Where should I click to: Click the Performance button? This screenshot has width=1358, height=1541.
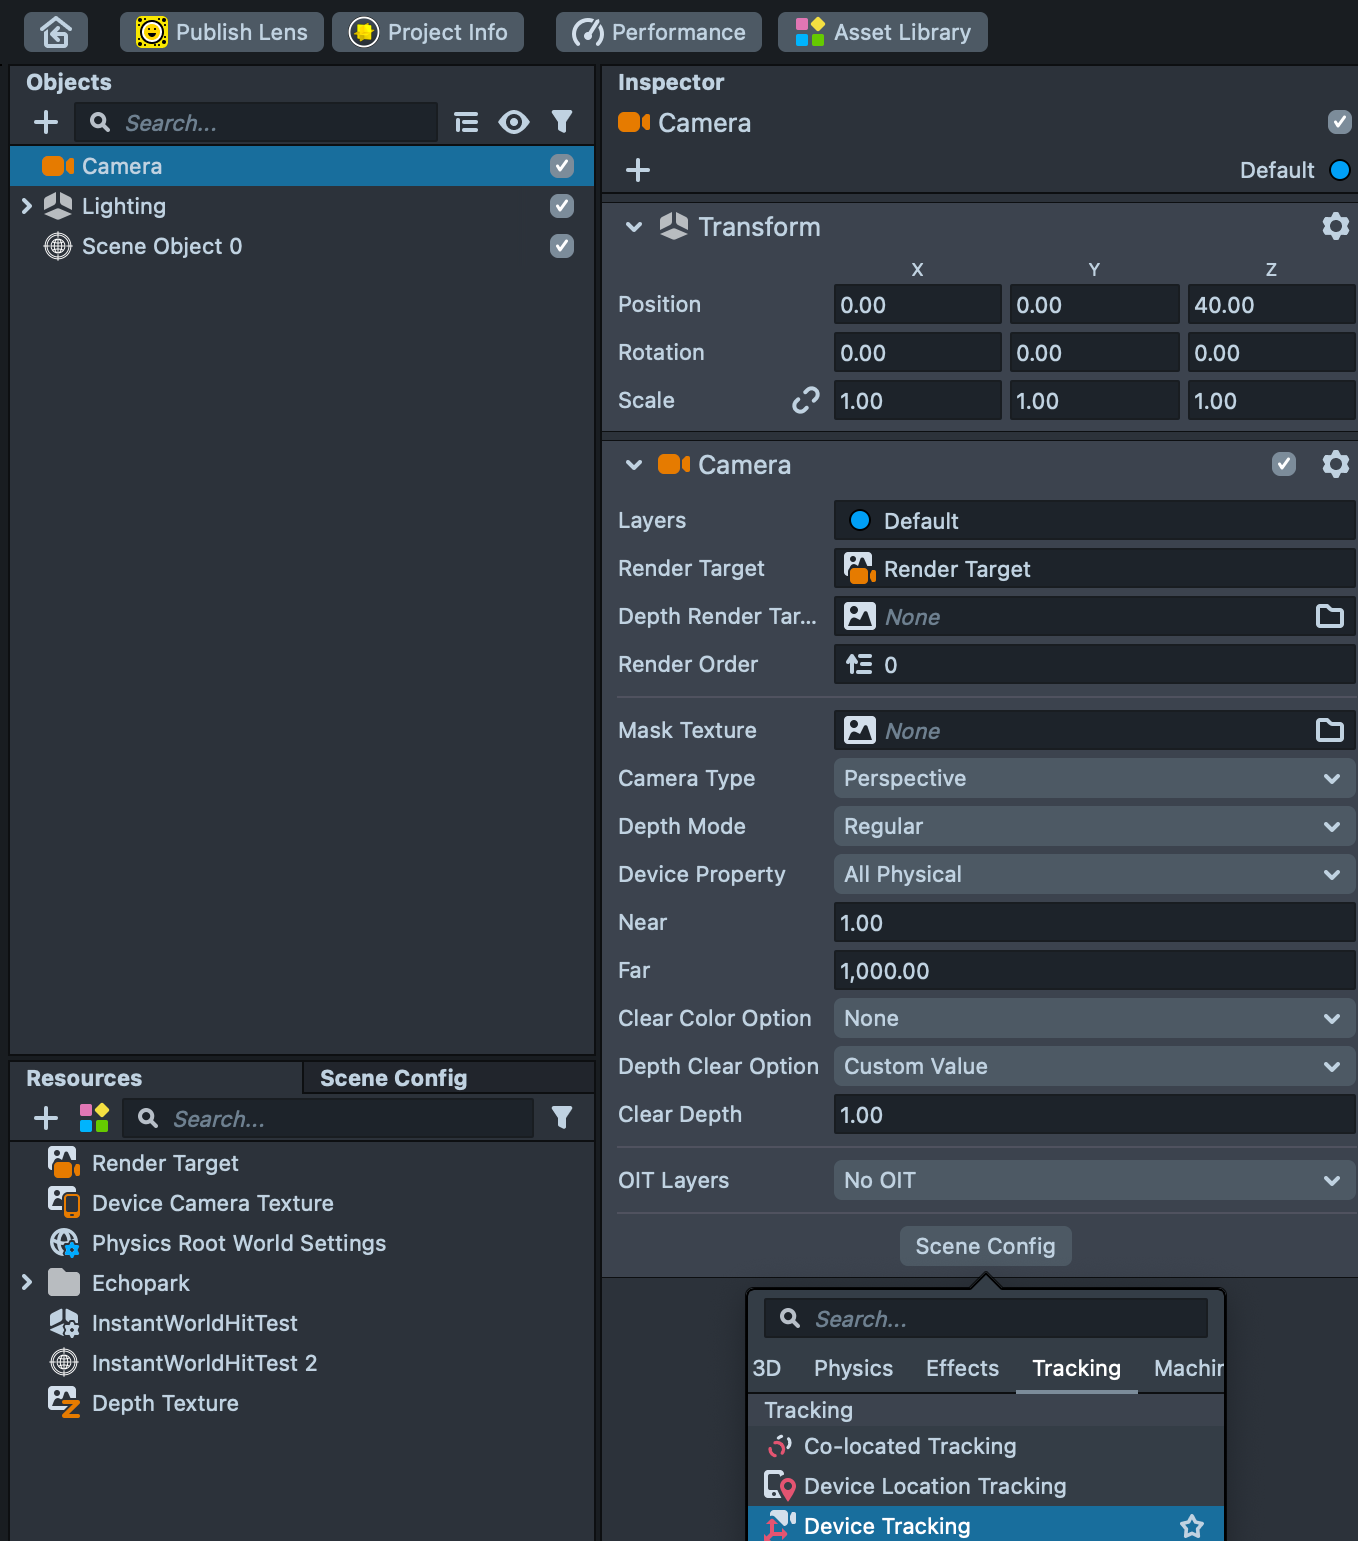(x=659, y=32)
